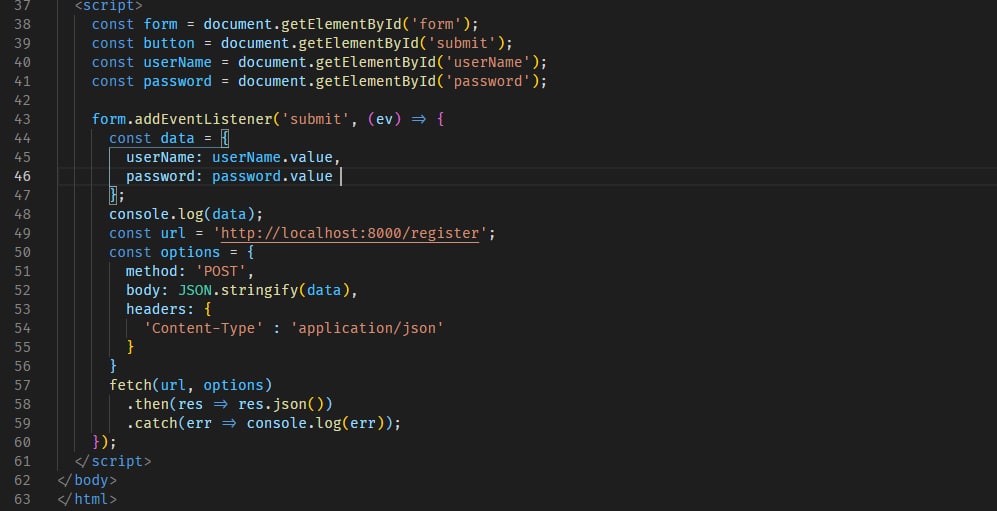This screenshot has height=511, width=997.
Task: Click userName.value on line 45
Action: (272, 157)
